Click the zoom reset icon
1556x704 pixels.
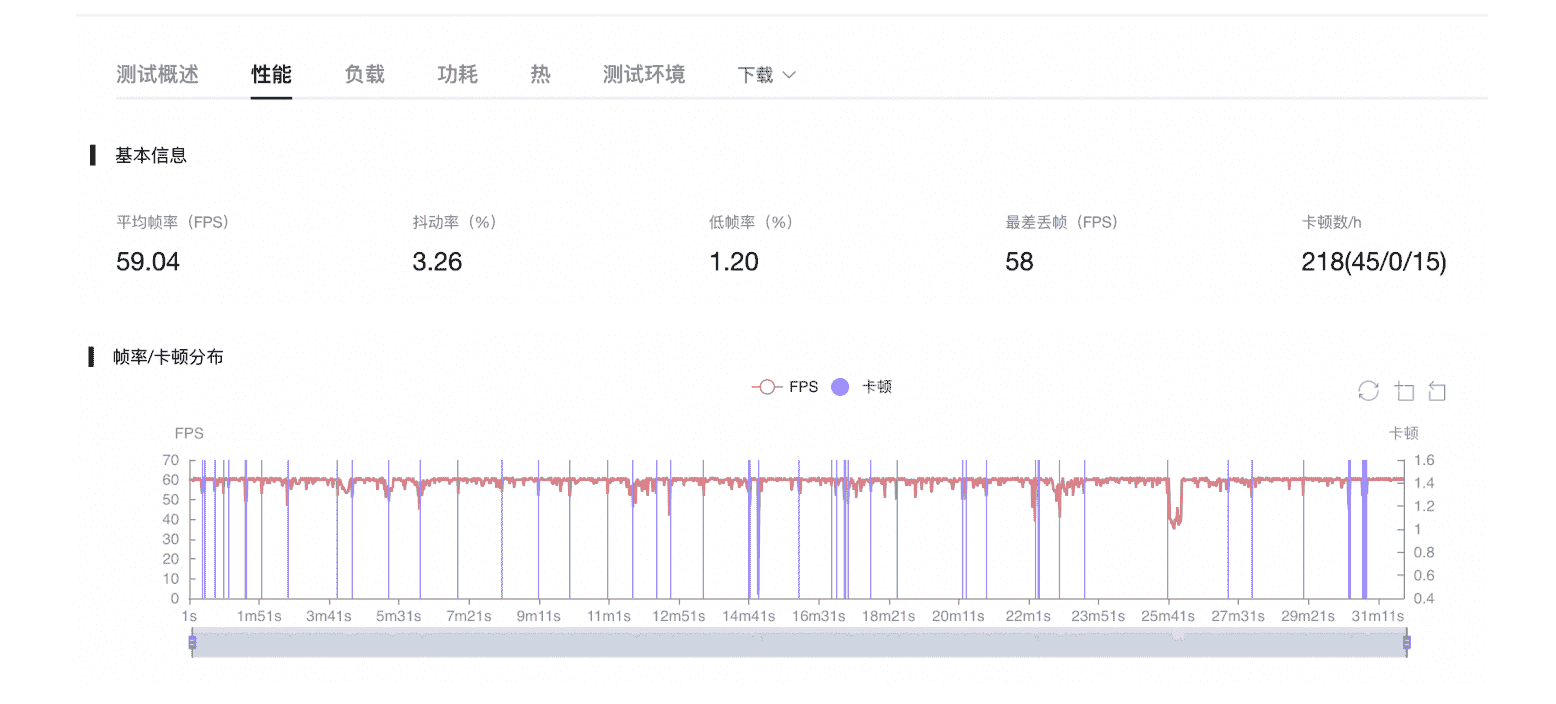click(1437, 391)
